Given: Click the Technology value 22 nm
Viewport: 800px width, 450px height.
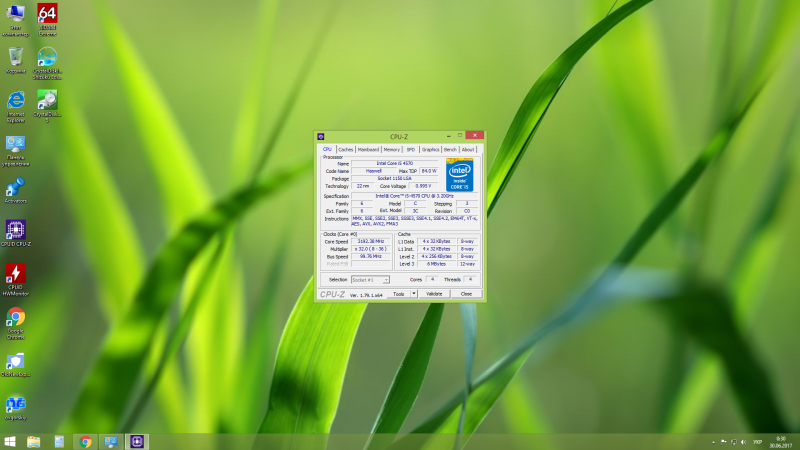Looking at the screenshot, I should point(363,186).
